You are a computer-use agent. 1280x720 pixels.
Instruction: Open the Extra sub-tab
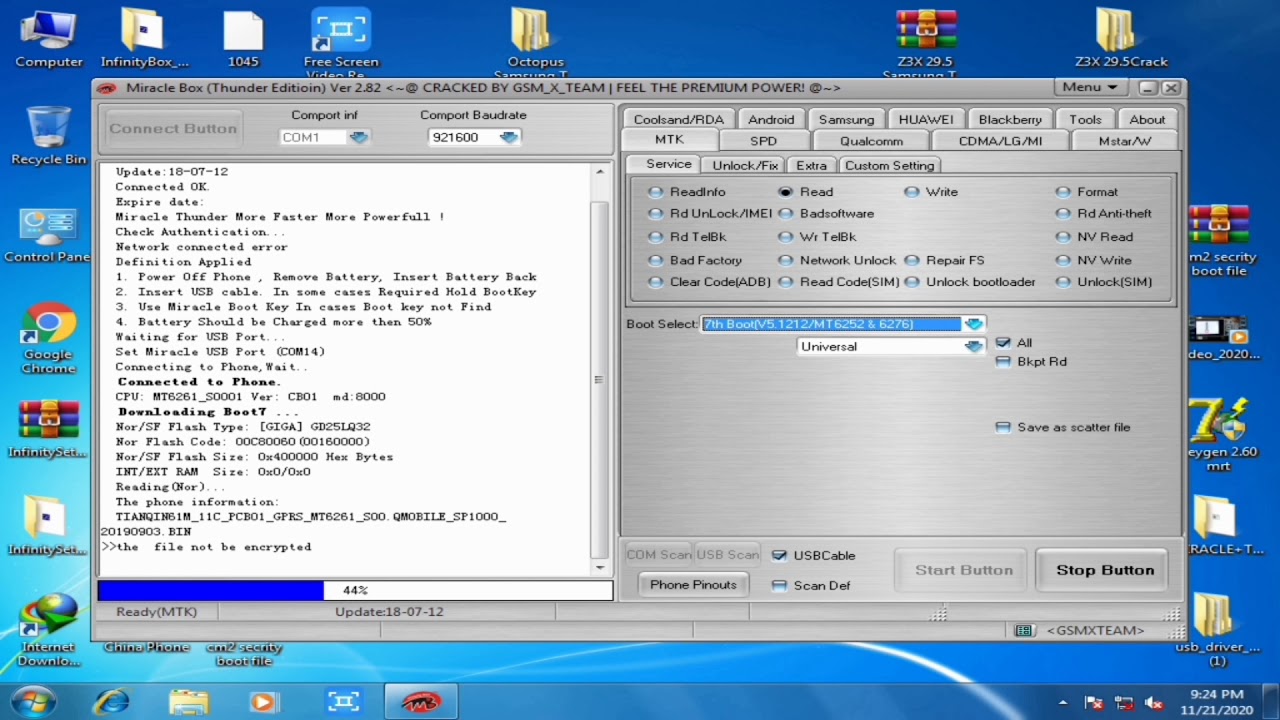click(811, 165)
